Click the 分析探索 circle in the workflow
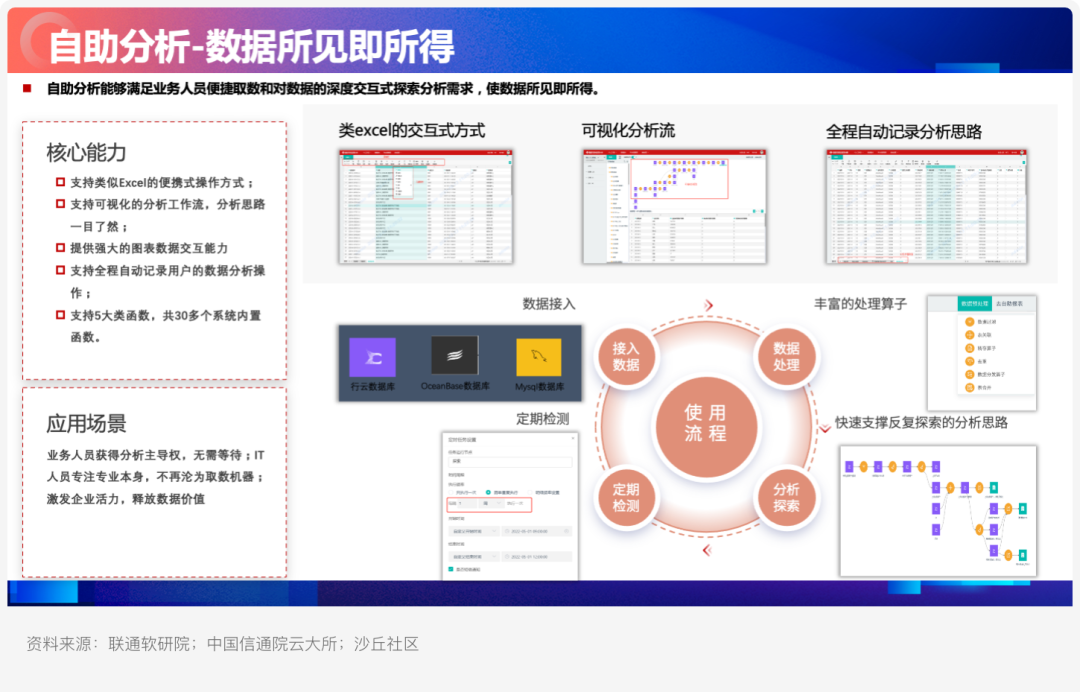This screenshot has height=692, width=1080. tap(786, 497)
